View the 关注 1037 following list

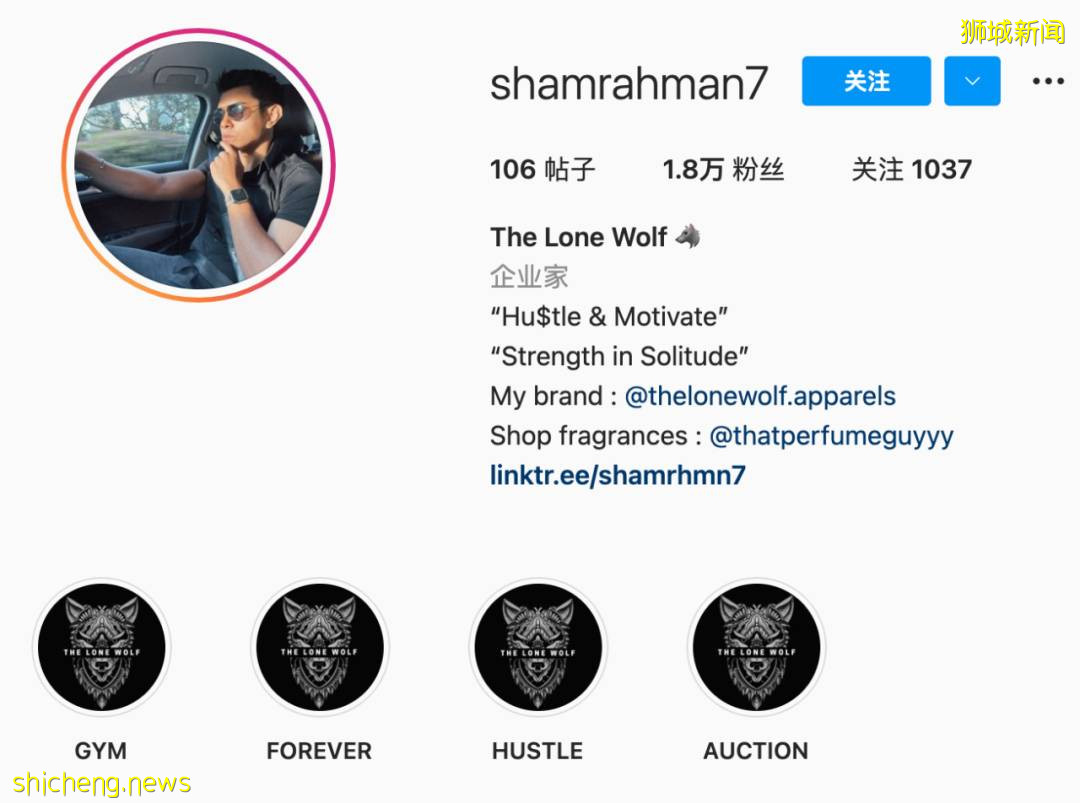(x=911, y=169)
